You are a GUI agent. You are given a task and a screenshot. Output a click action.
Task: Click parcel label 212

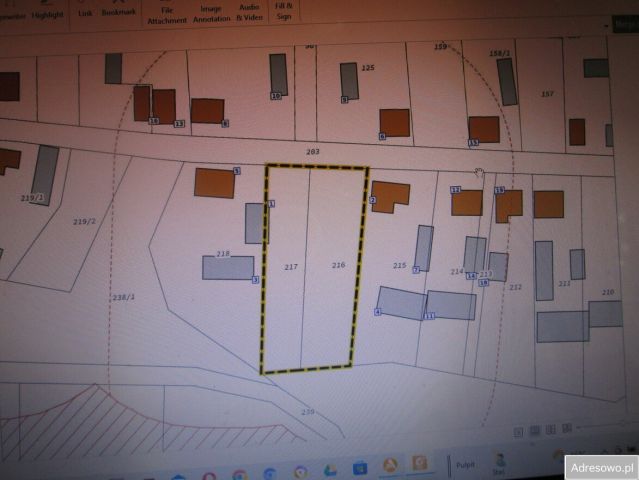516,288
